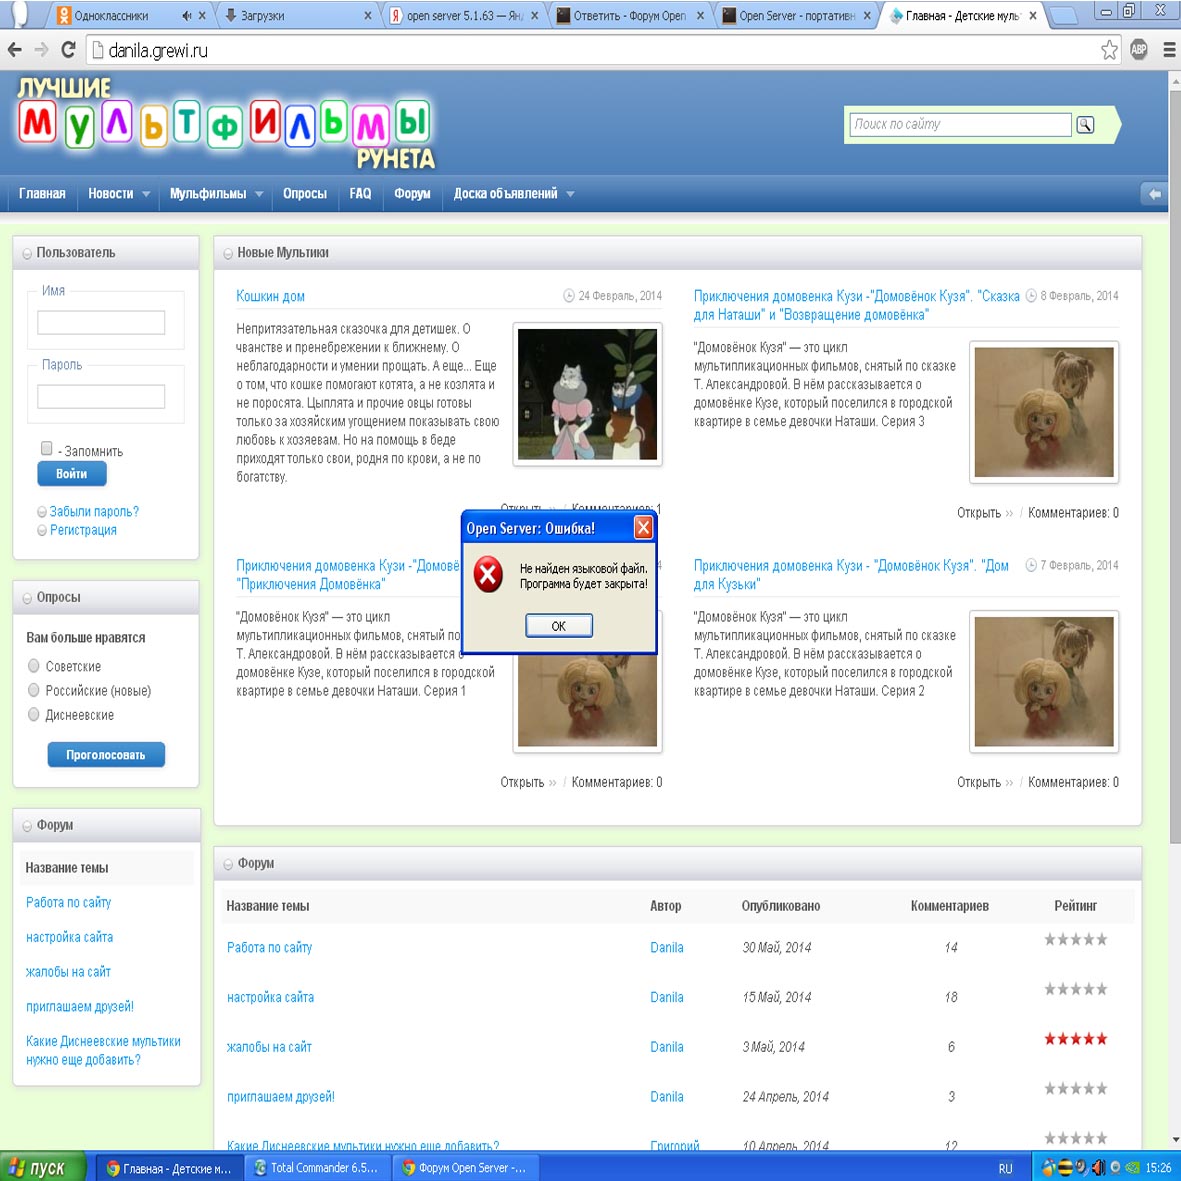Expand the Доска объявлений dropdown arrow

click(570, 195)
